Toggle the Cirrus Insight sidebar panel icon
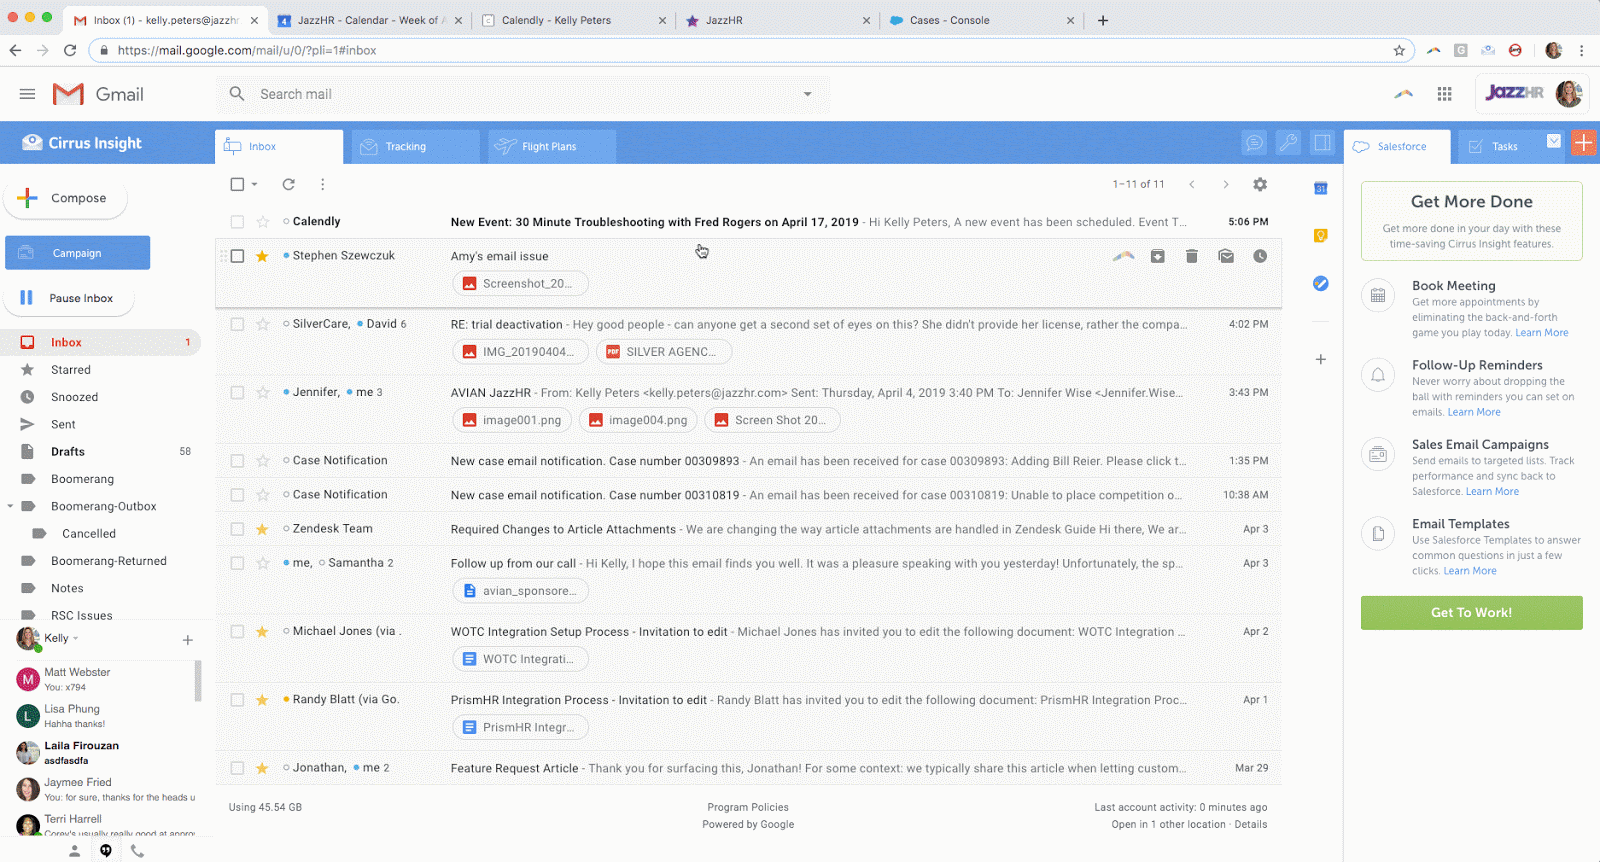Screen dimensions: 1600x862 (x=1322, y=143)
